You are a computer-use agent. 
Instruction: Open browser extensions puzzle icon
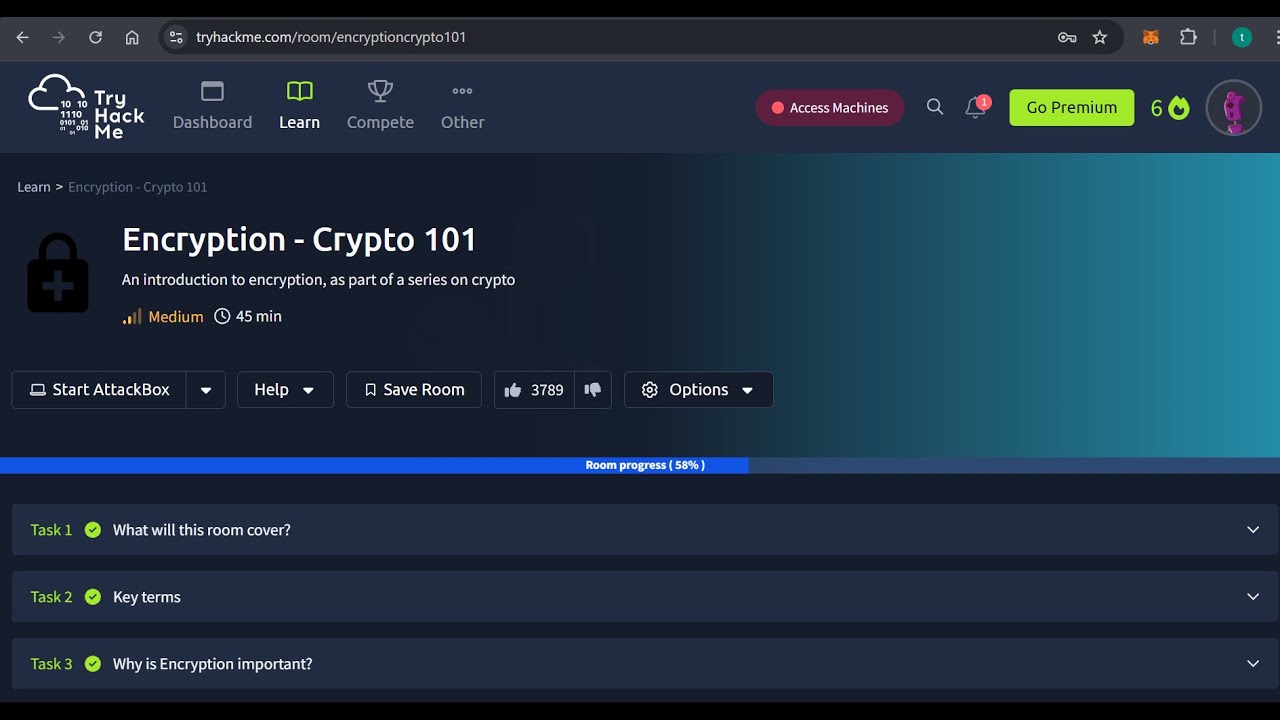1188,37
